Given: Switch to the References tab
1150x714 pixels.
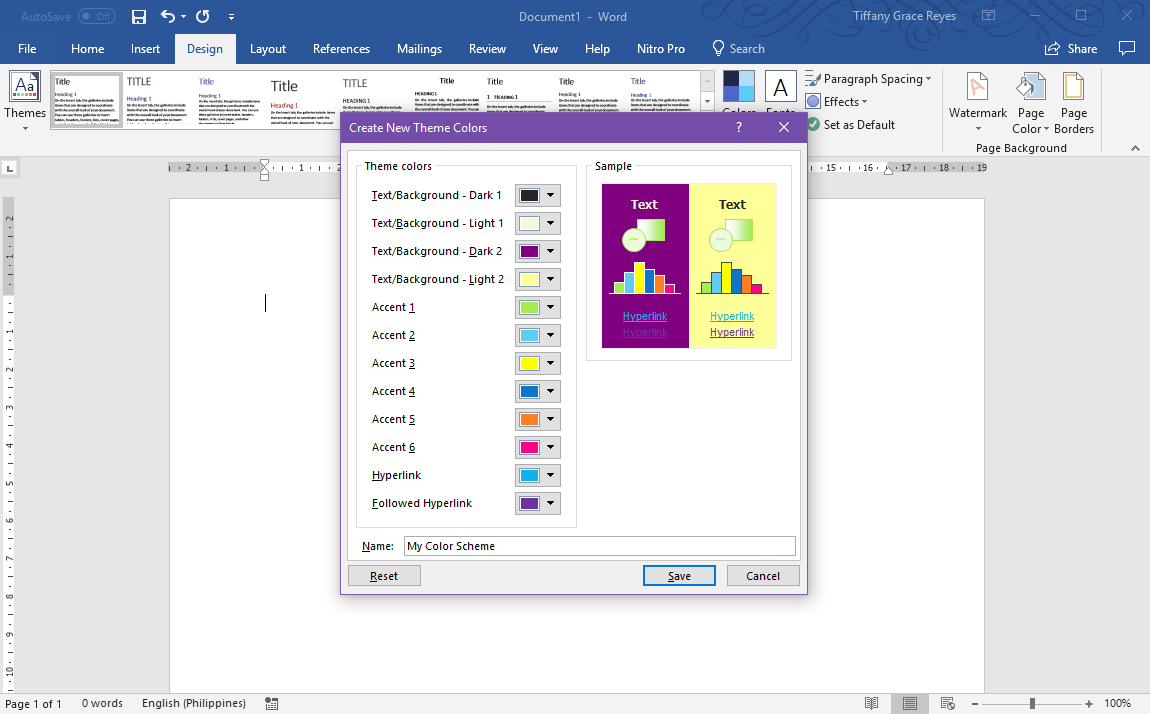Looking at the screenshot, I should [341, 48].
